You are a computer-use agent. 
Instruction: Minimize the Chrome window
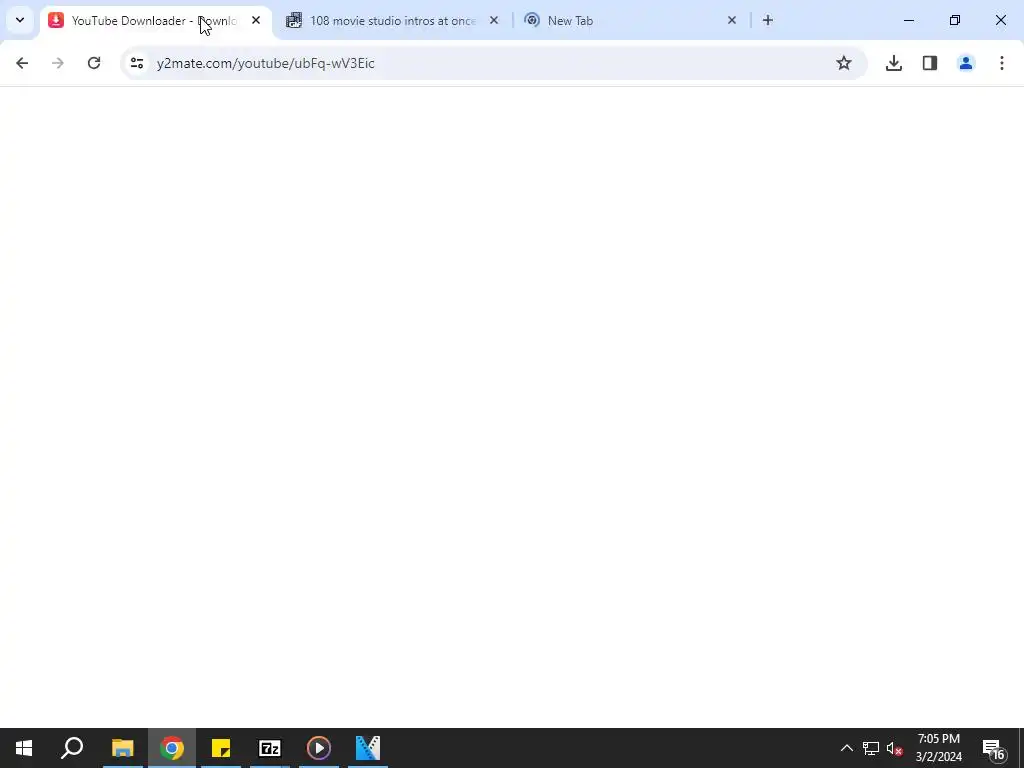[908, 20]
